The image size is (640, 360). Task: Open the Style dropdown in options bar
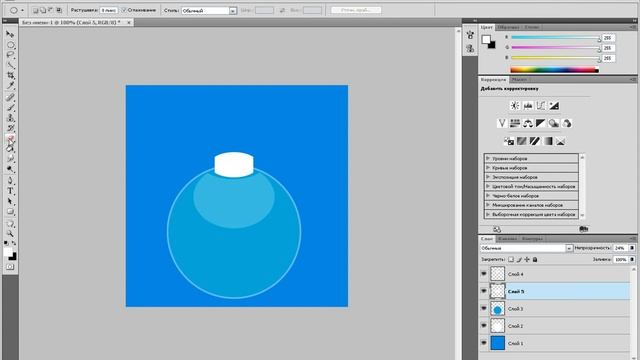point(209,11)
